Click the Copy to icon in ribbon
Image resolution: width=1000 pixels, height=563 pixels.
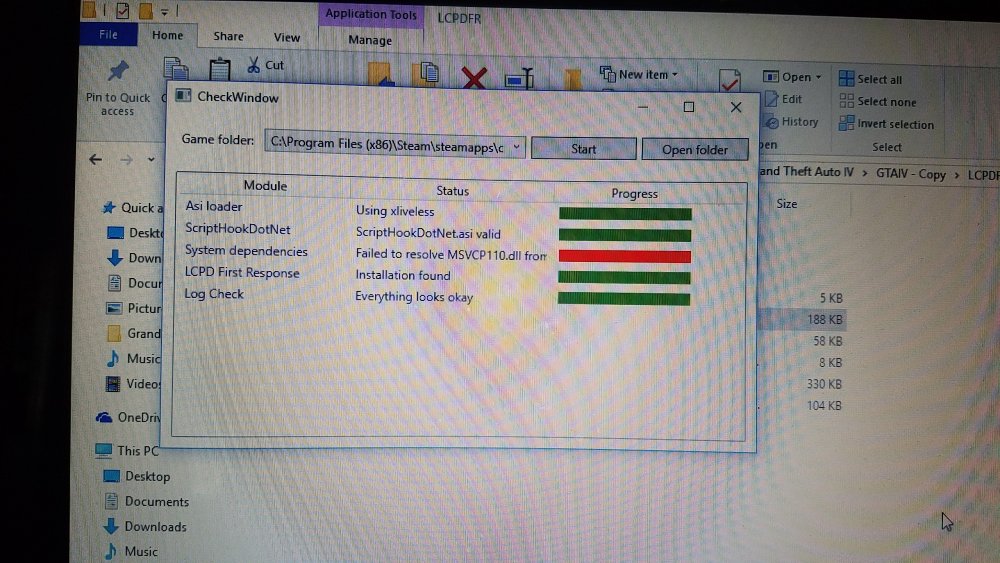point(426,73)
